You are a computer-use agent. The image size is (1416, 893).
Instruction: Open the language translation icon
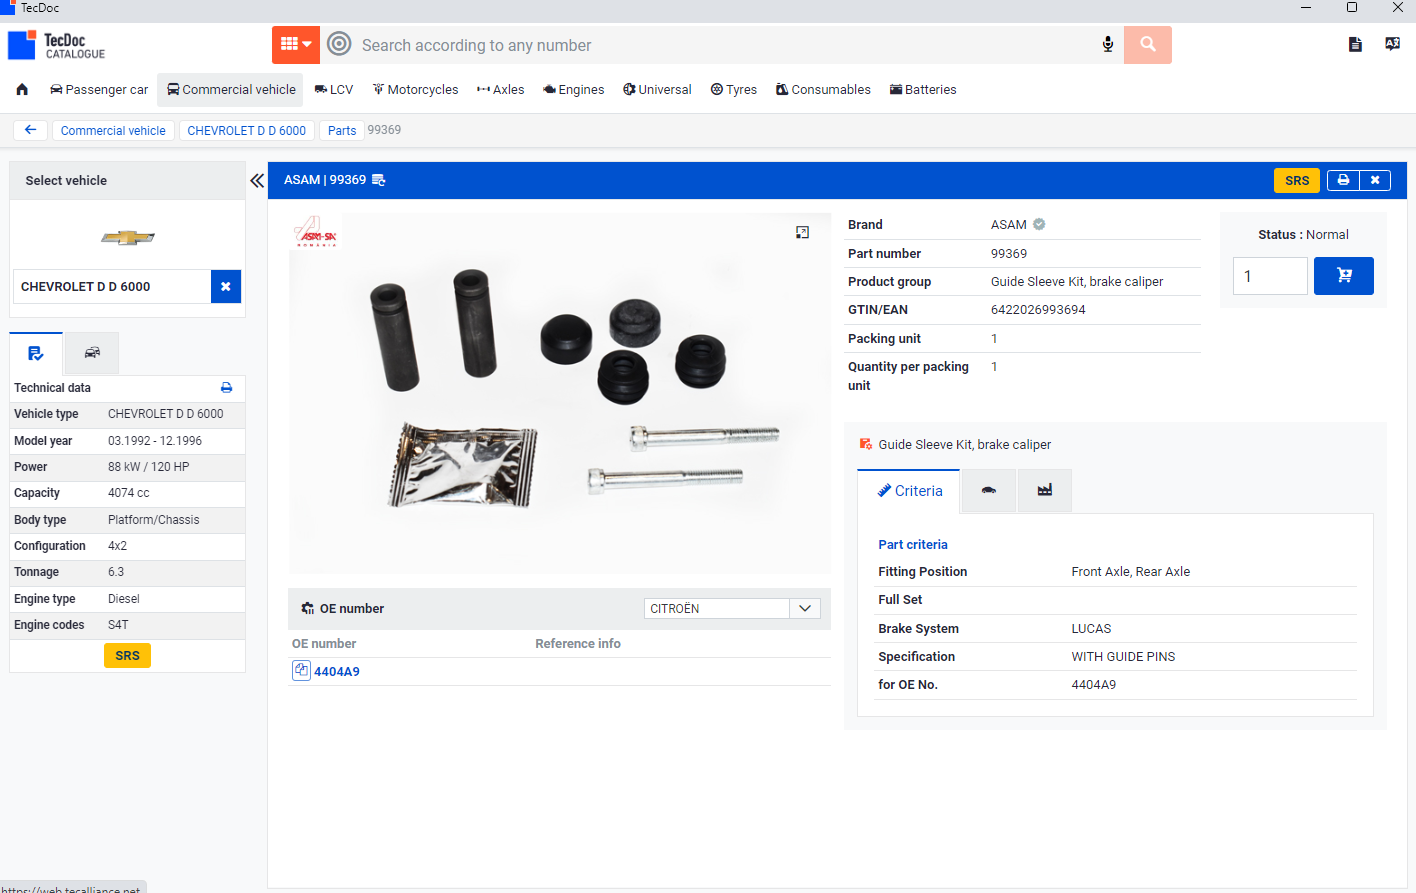(1392, 44)
